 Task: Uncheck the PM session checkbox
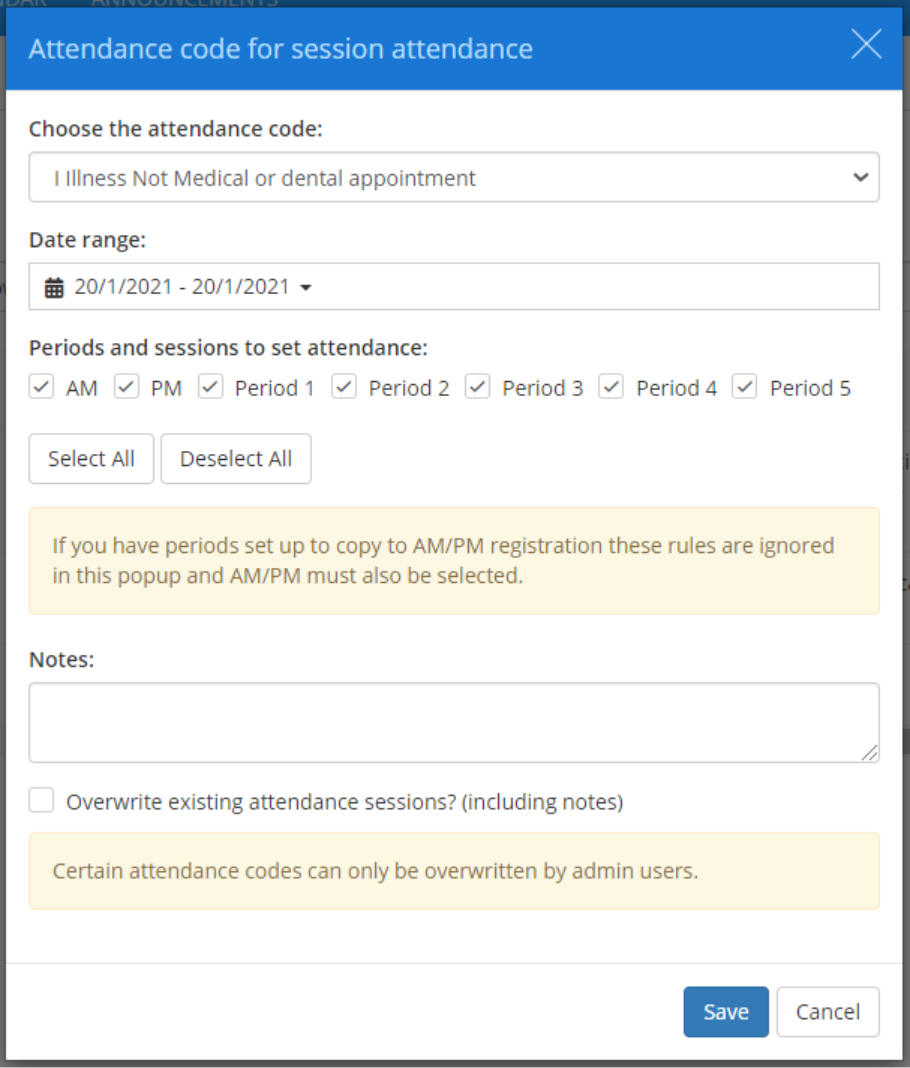click(x=127, y=387)
